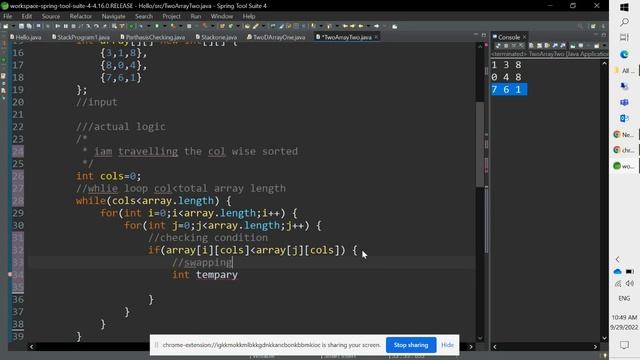640x360 pixels.
Task: Toggle the Pin Console button
Action: [573, 46]
